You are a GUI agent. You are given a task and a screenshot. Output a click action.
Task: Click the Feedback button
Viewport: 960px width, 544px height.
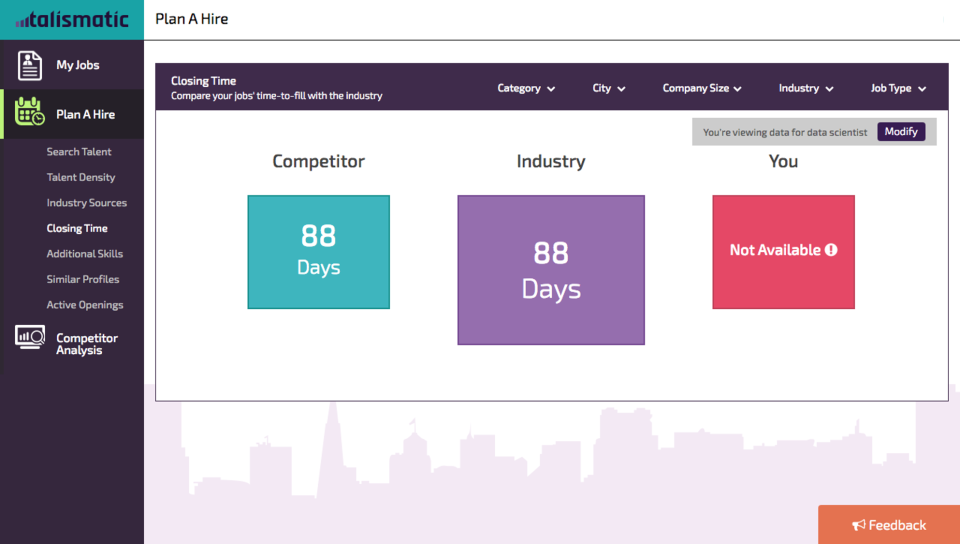pyautogui.click(x=889, y=524)
